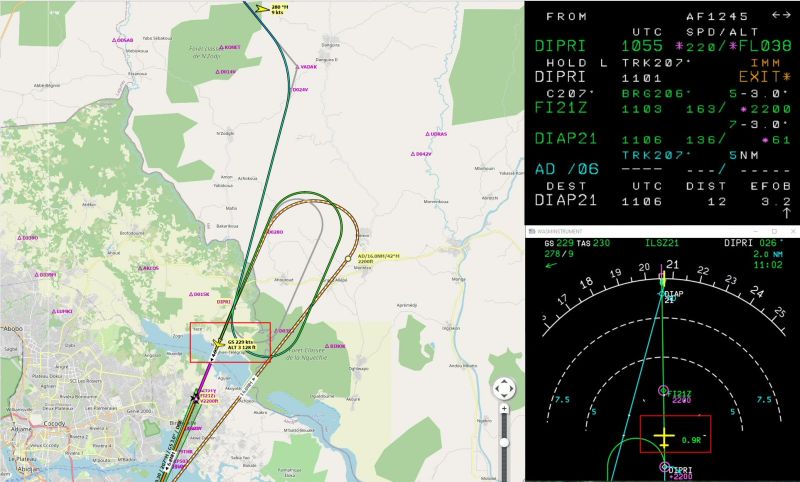
Task: Click the 278/9 wind readout on ND
Action: 559,253
